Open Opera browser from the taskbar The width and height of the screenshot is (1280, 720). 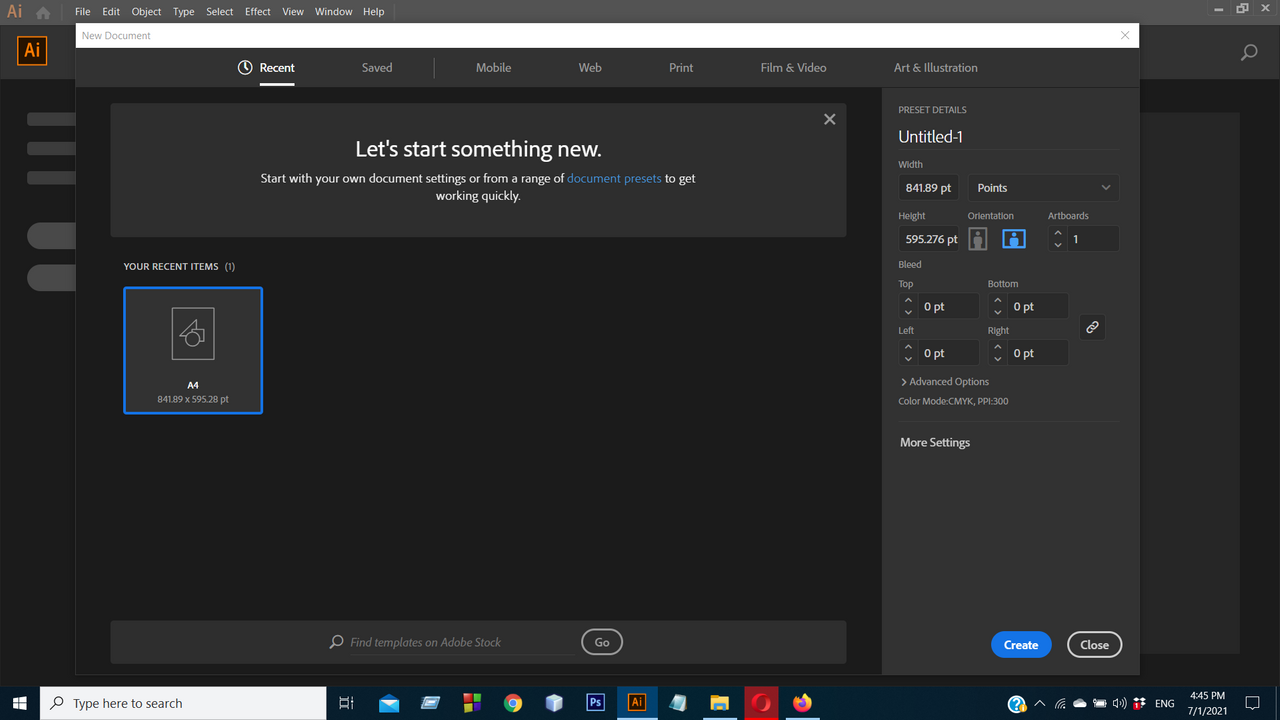(761, 703)
